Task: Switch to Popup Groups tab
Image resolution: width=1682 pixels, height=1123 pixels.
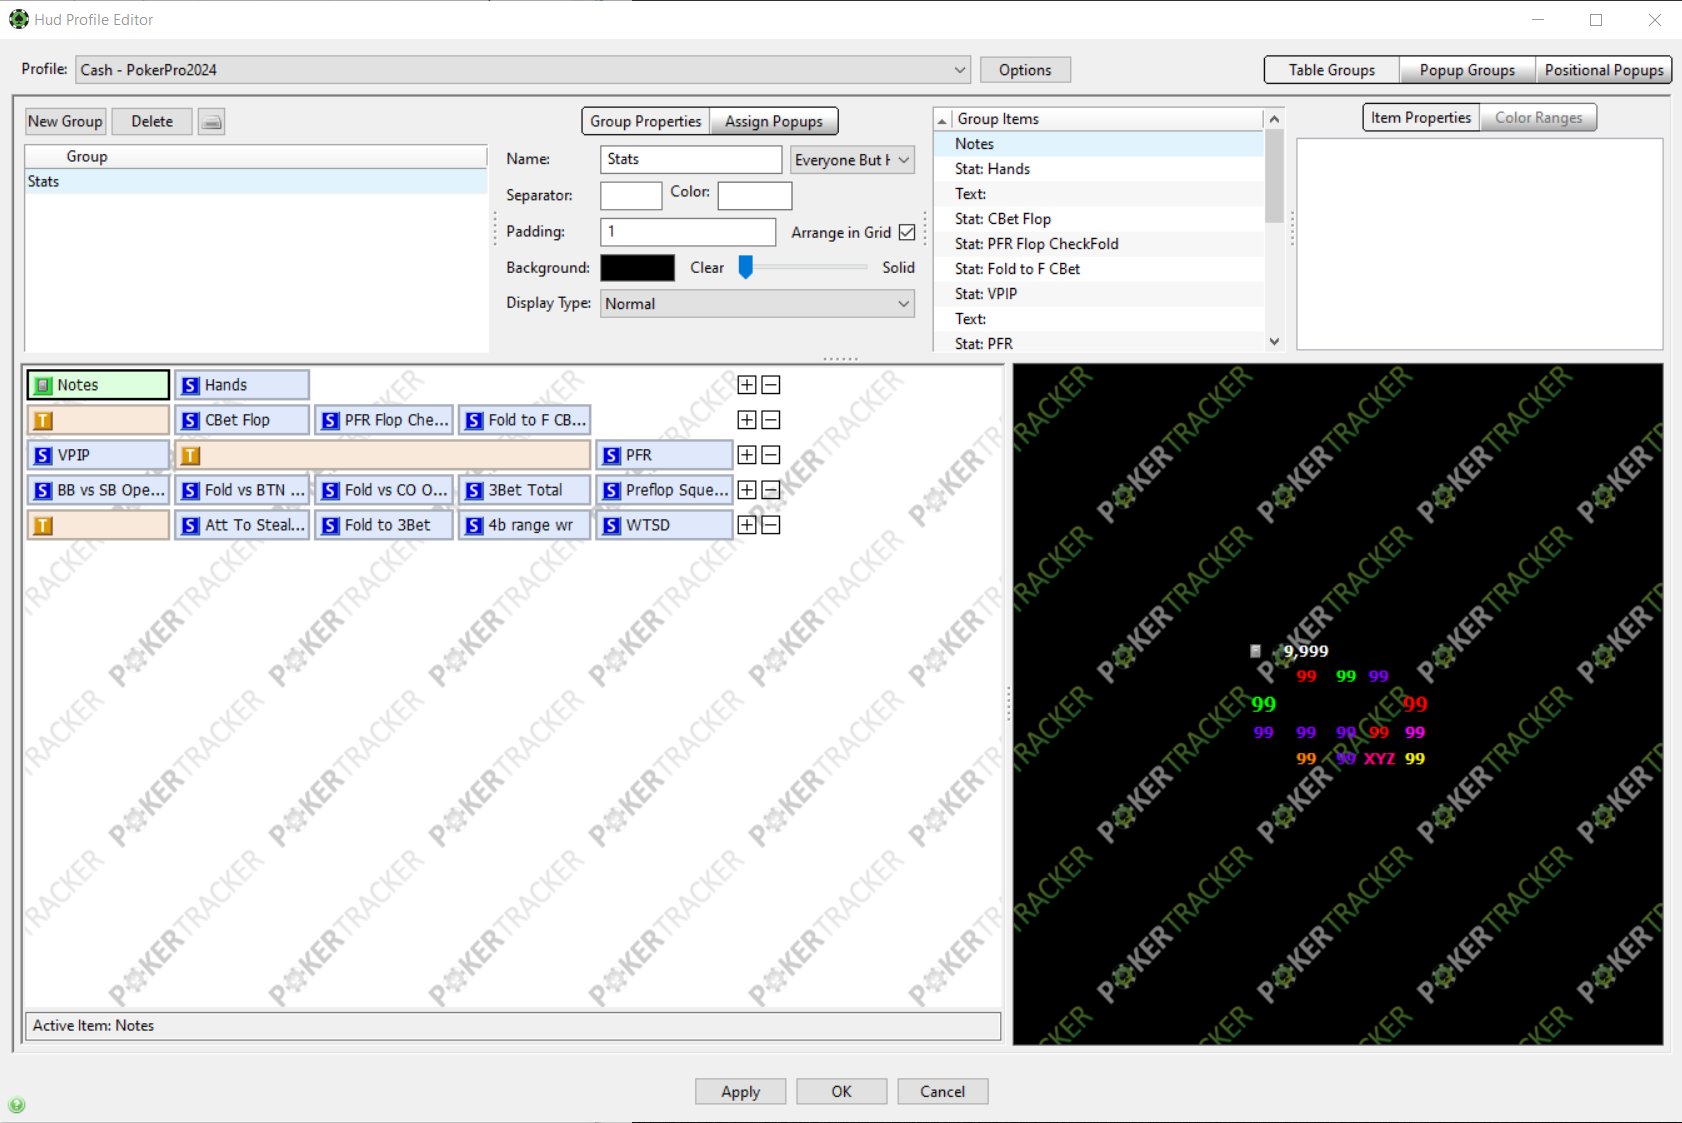Action: point(1467,70)
